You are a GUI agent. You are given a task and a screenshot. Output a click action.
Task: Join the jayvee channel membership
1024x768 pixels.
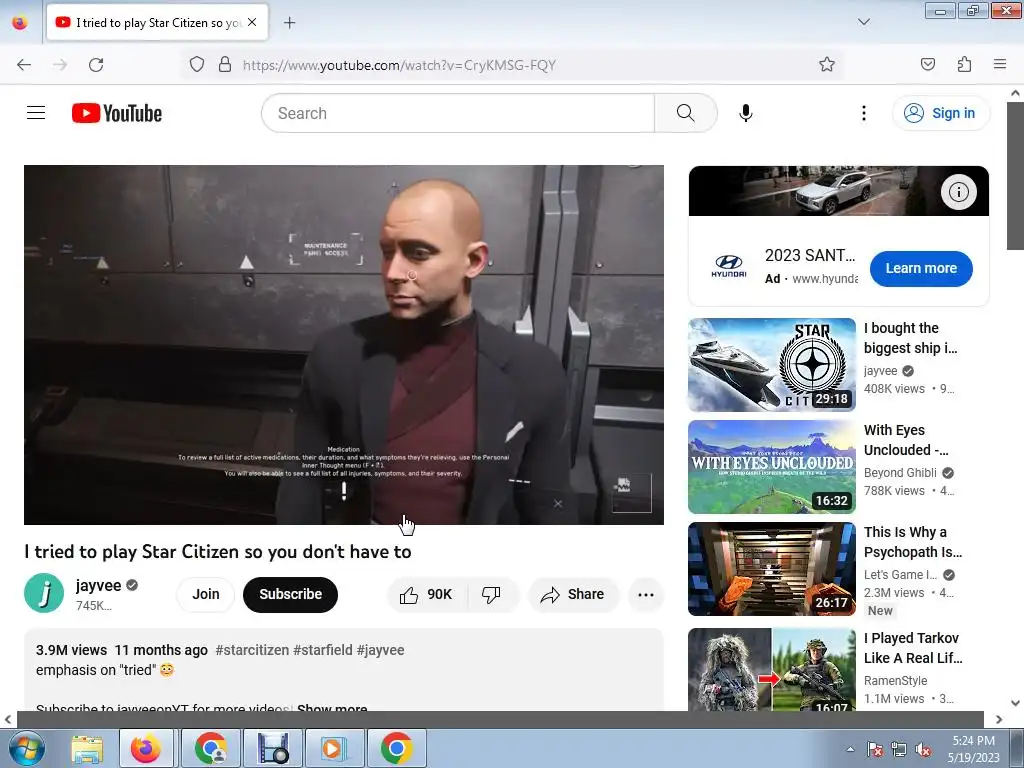[x=205, y=594]
